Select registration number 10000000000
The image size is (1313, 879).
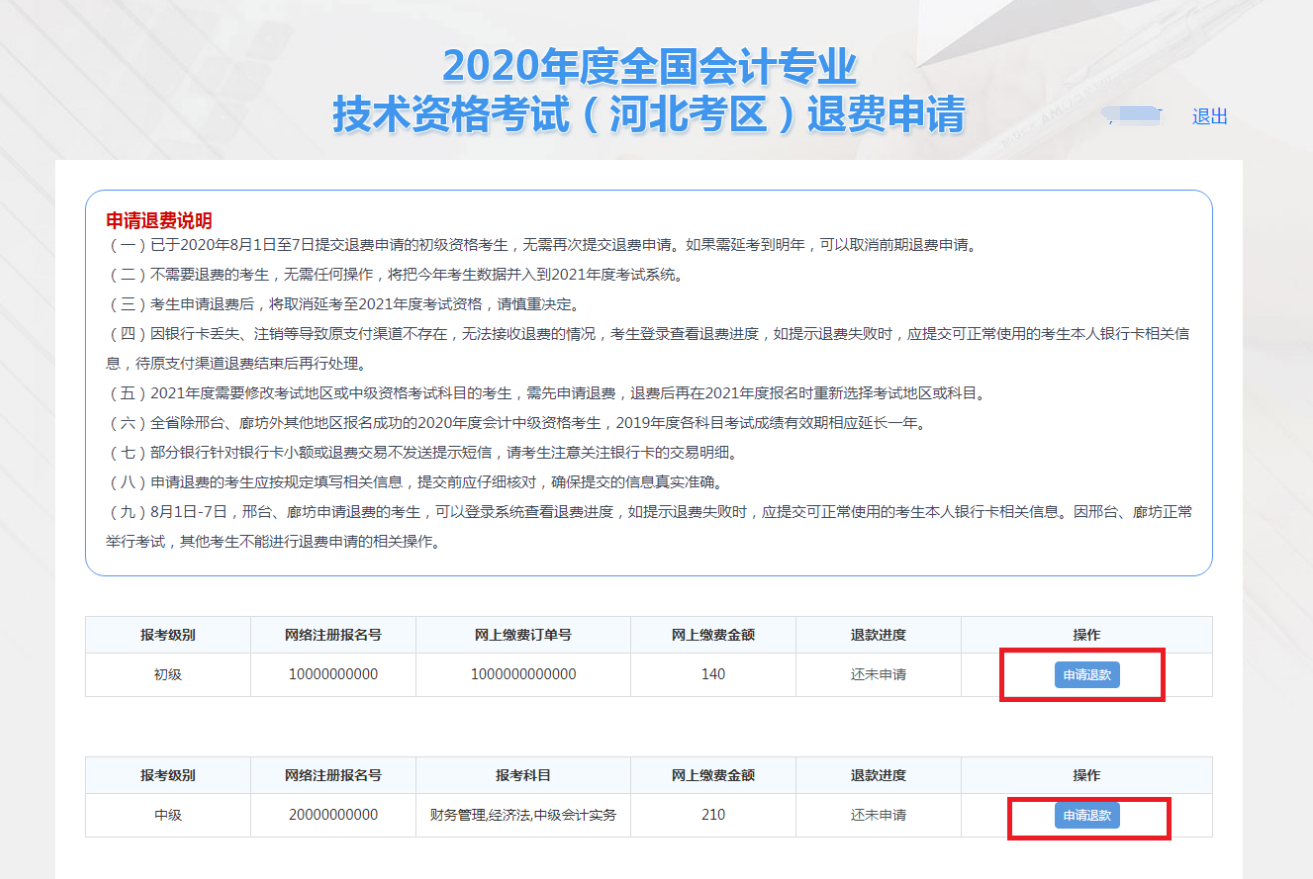333,674
